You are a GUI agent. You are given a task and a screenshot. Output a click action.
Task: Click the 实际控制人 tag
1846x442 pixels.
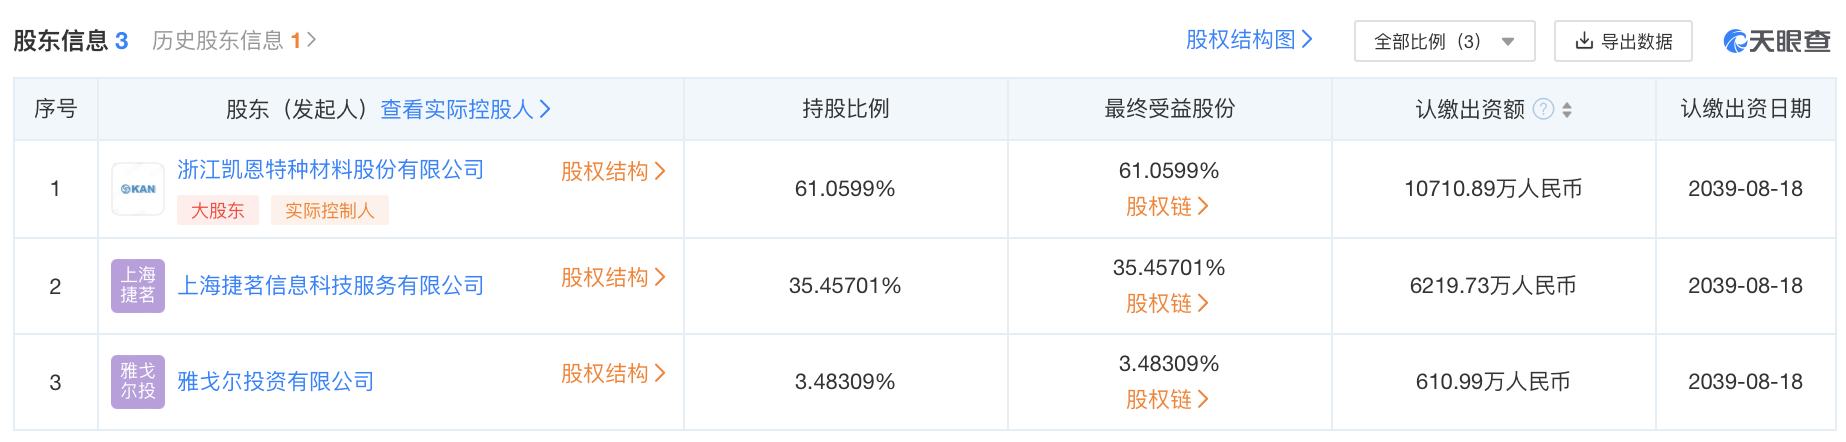(329, 210)
